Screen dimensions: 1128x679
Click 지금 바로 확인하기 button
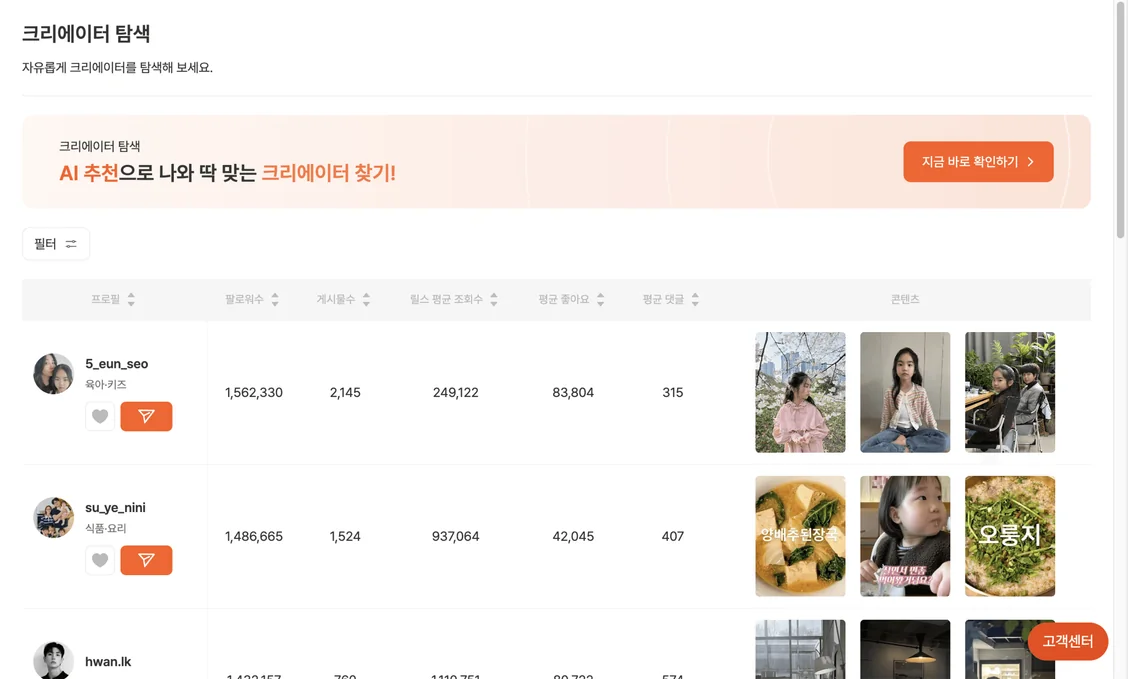pos(978,162)
